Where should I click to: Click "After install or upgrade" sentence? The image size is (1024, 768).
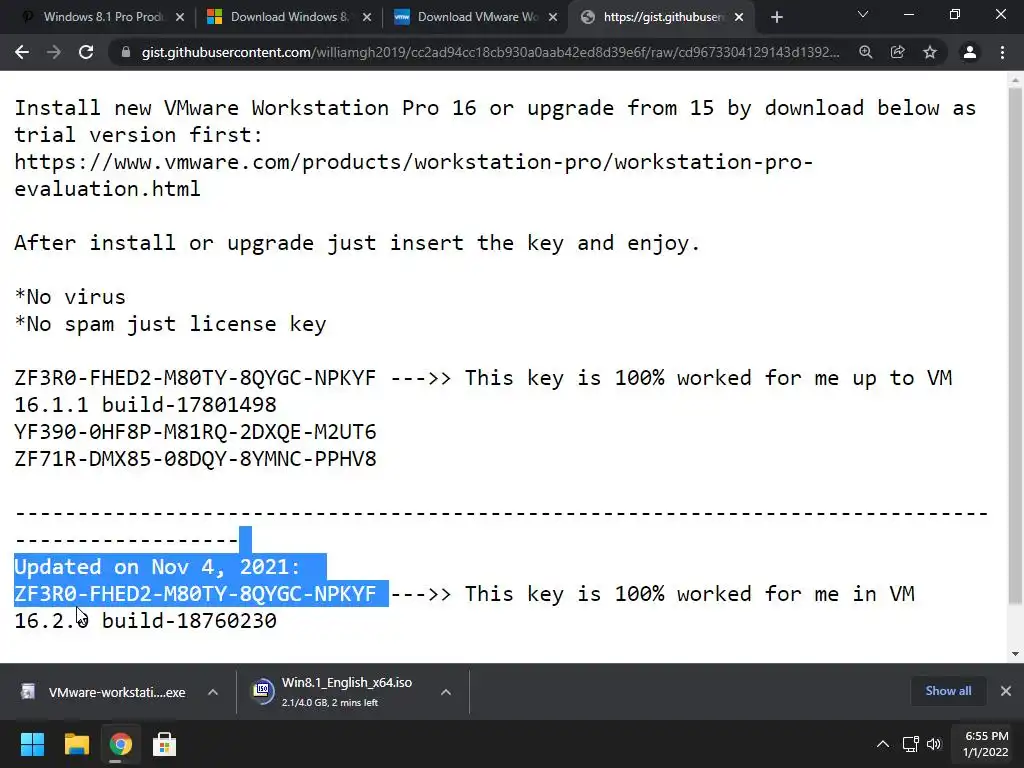click(357, 243)
